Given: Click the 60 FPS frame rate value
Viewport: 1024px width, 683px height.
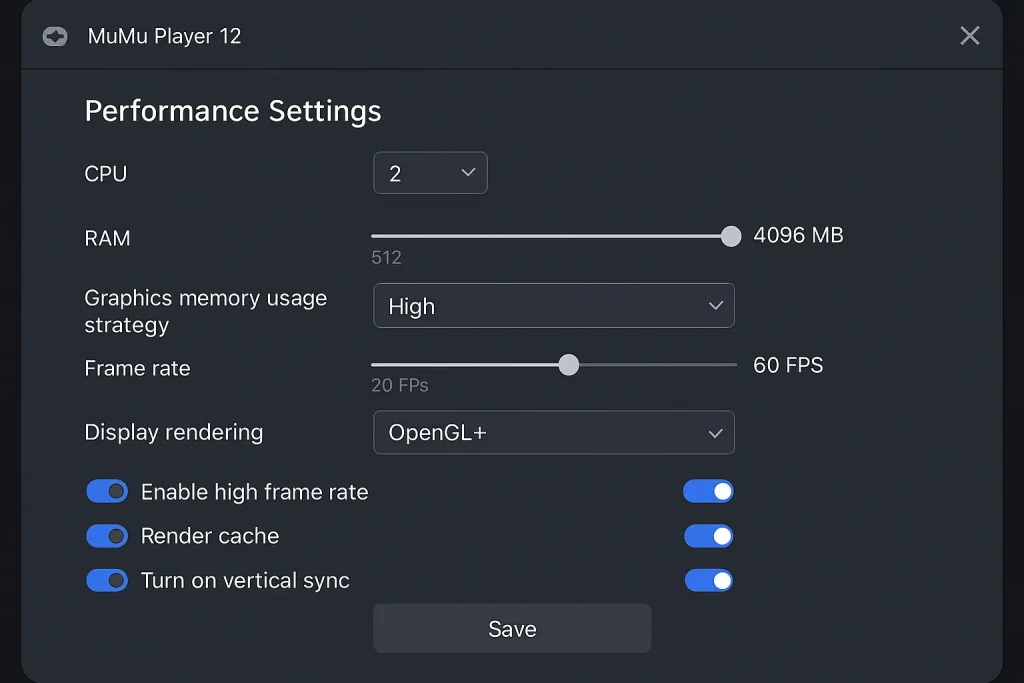Looking at the screenshot, I should point(788,365).
